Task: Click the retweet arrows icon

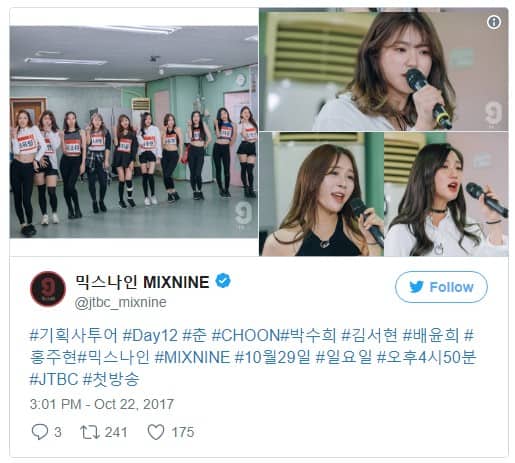Action: (90, 432)
